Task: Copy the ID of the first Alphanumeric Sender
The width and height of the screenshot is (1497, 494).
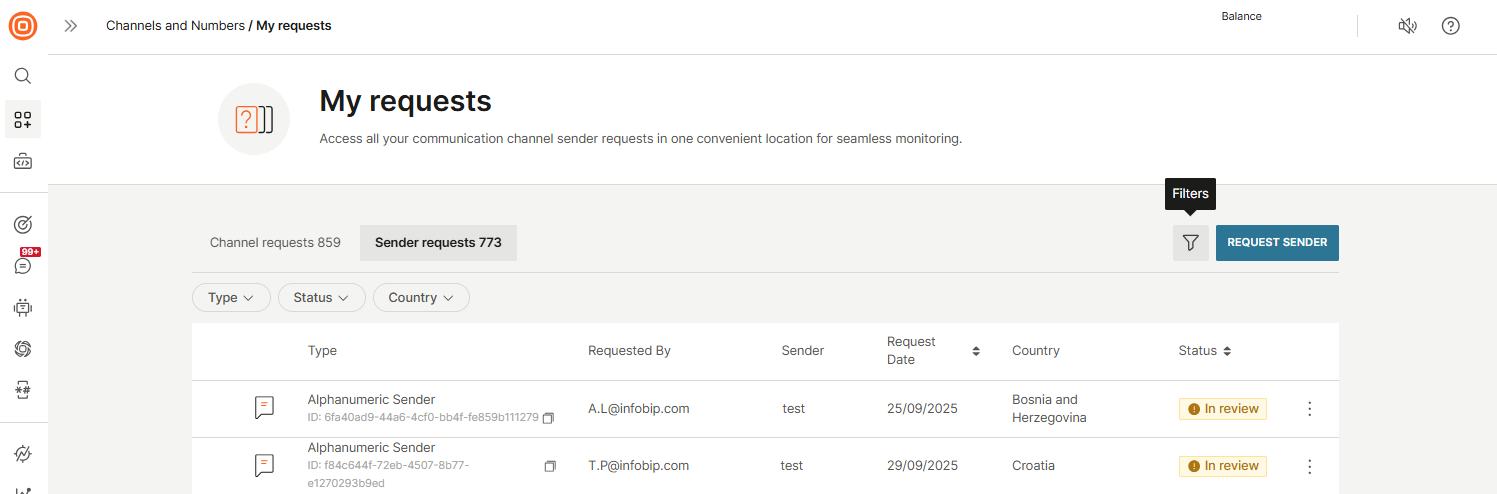Action: click(x=548, y=418)
